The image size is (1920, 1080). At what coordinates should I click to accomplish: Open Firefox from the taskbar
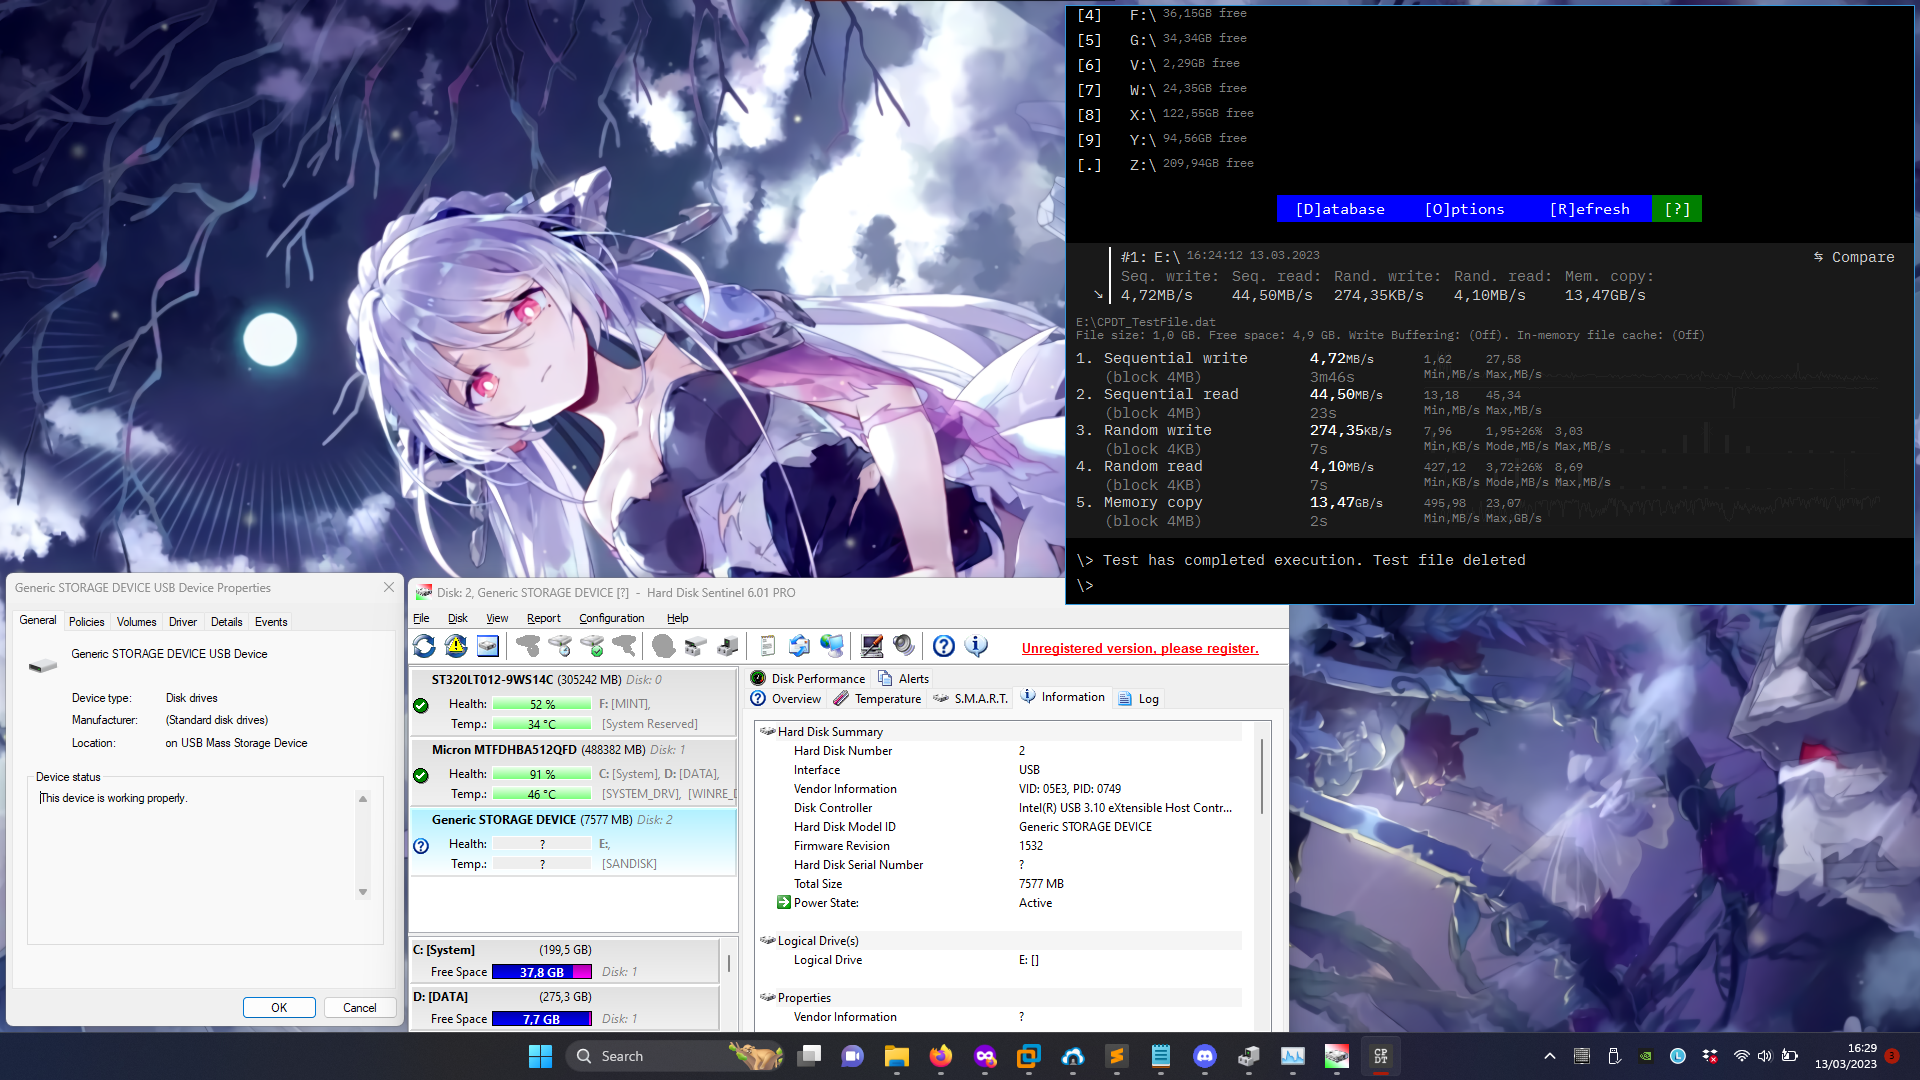point(941,1056)
